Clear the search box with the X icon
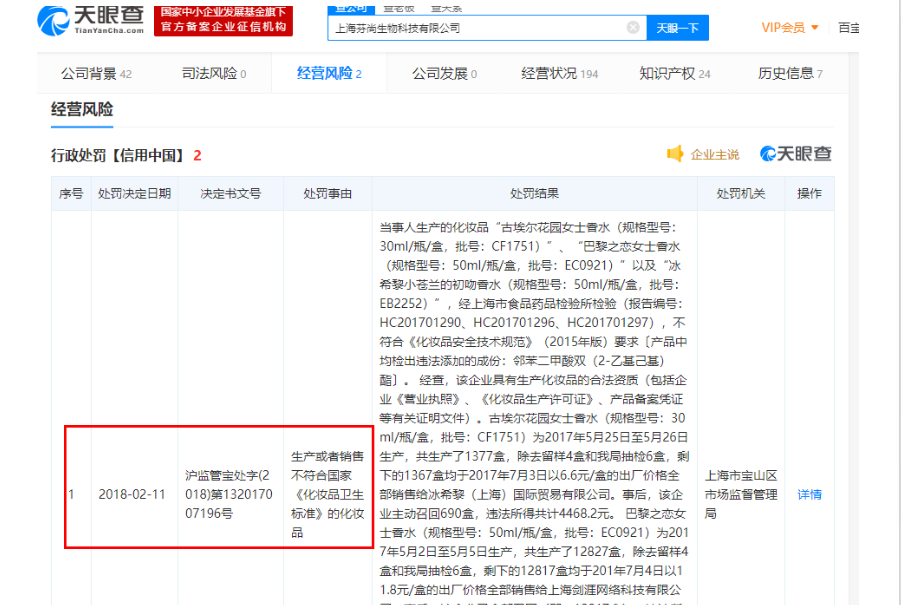Screen dimensions: 901x605 [x=633, y=28]
